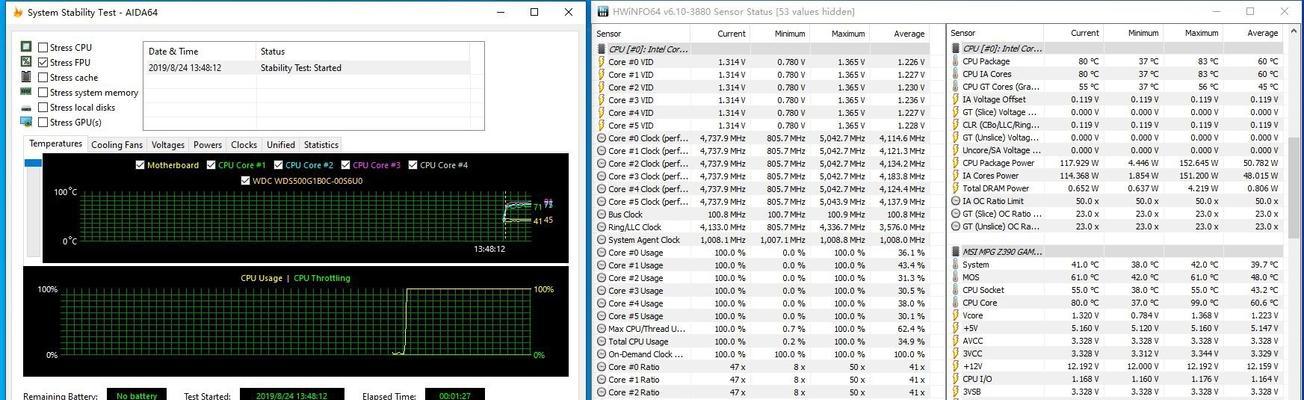
Task: Click the HWiNFO64 title bar app icon
Action: [x=602, y=12]
